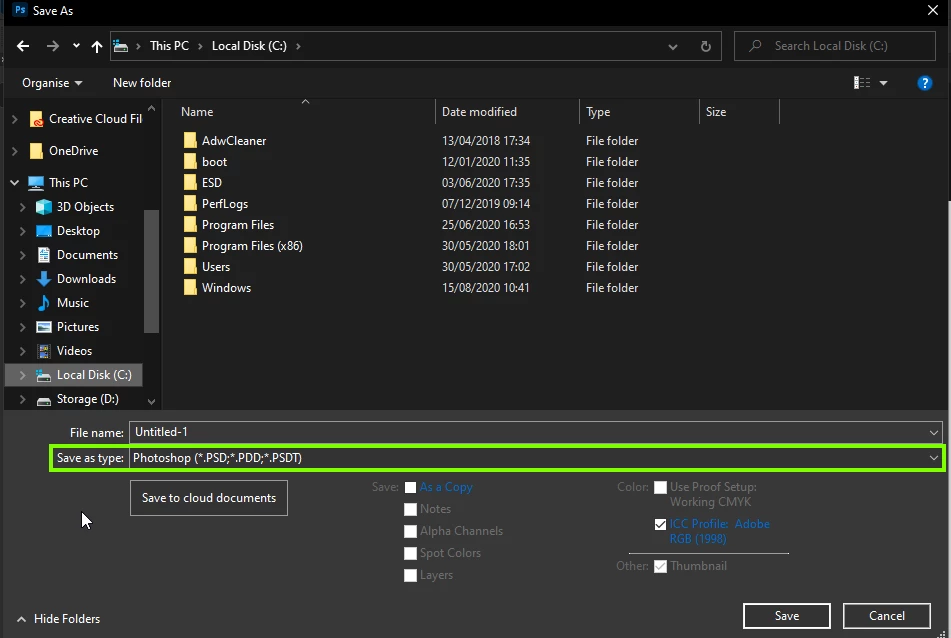This screenshot has height=638, width=951.
Task: Click the Cancel button
Action: pos(887,616)
